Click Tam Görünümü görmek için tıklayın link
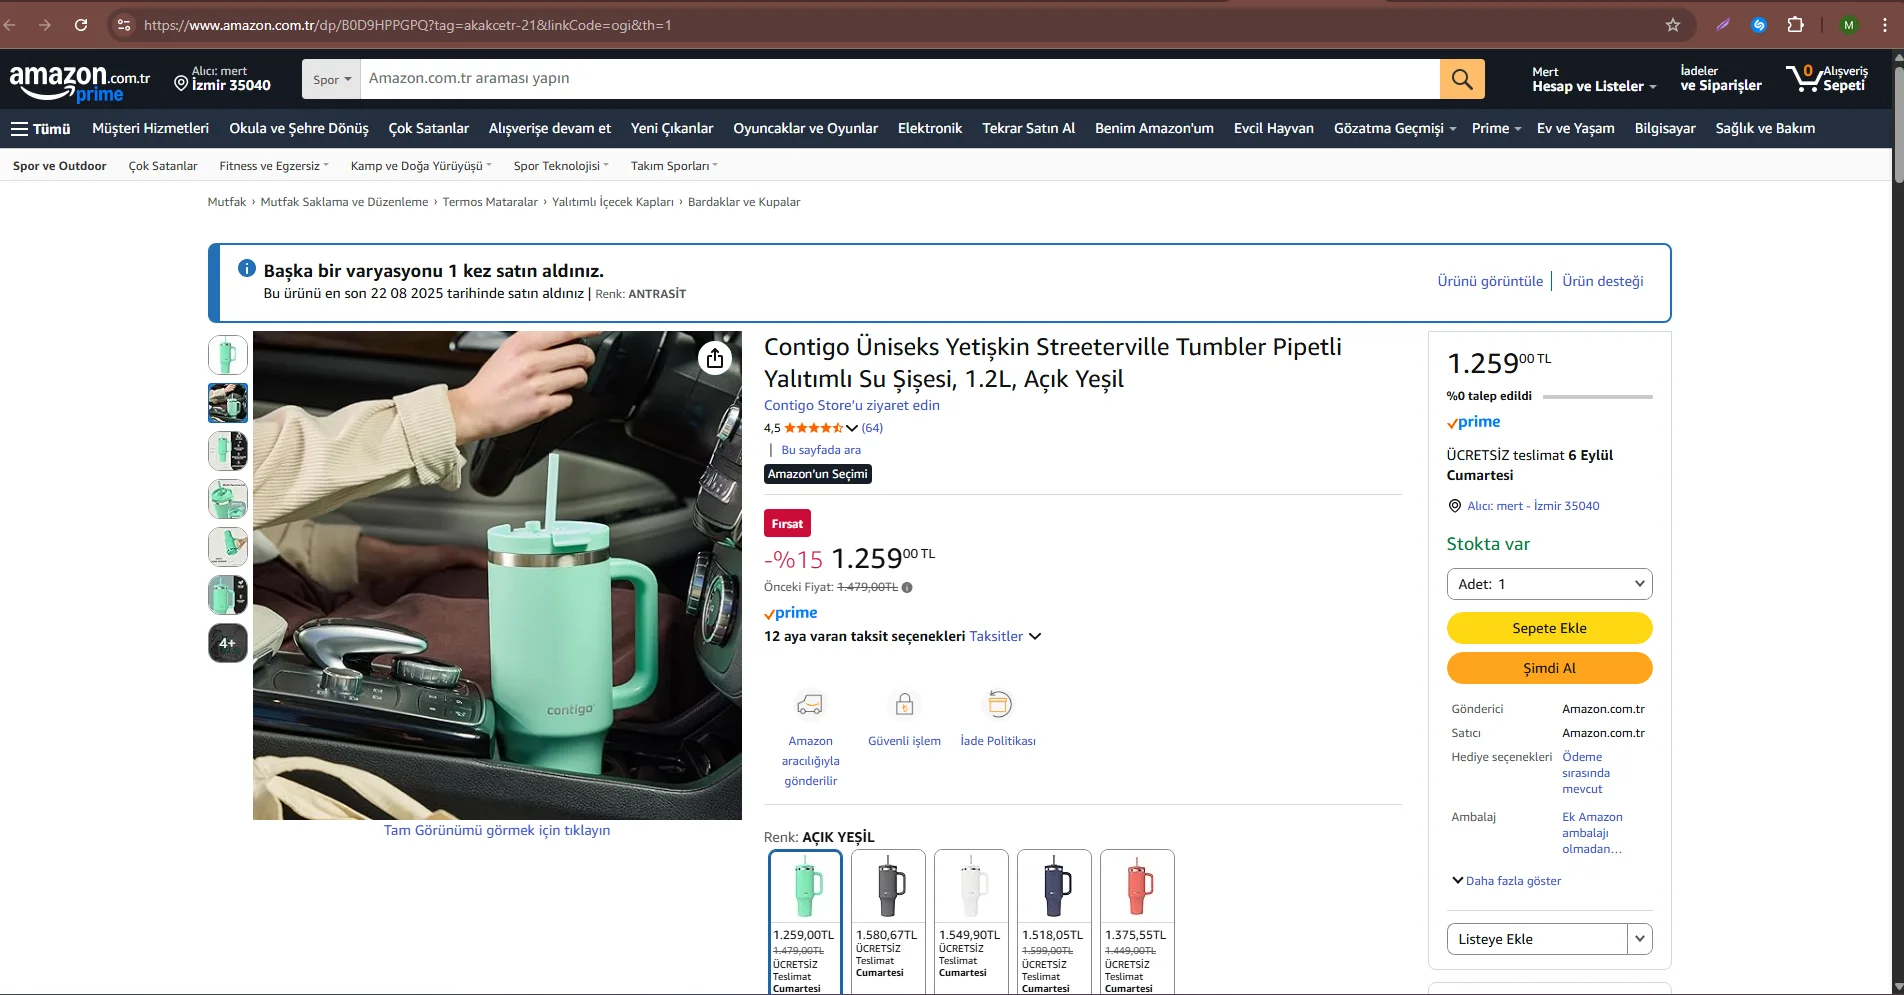This screenshot has height=995, width=1904. tap(497, 830)
